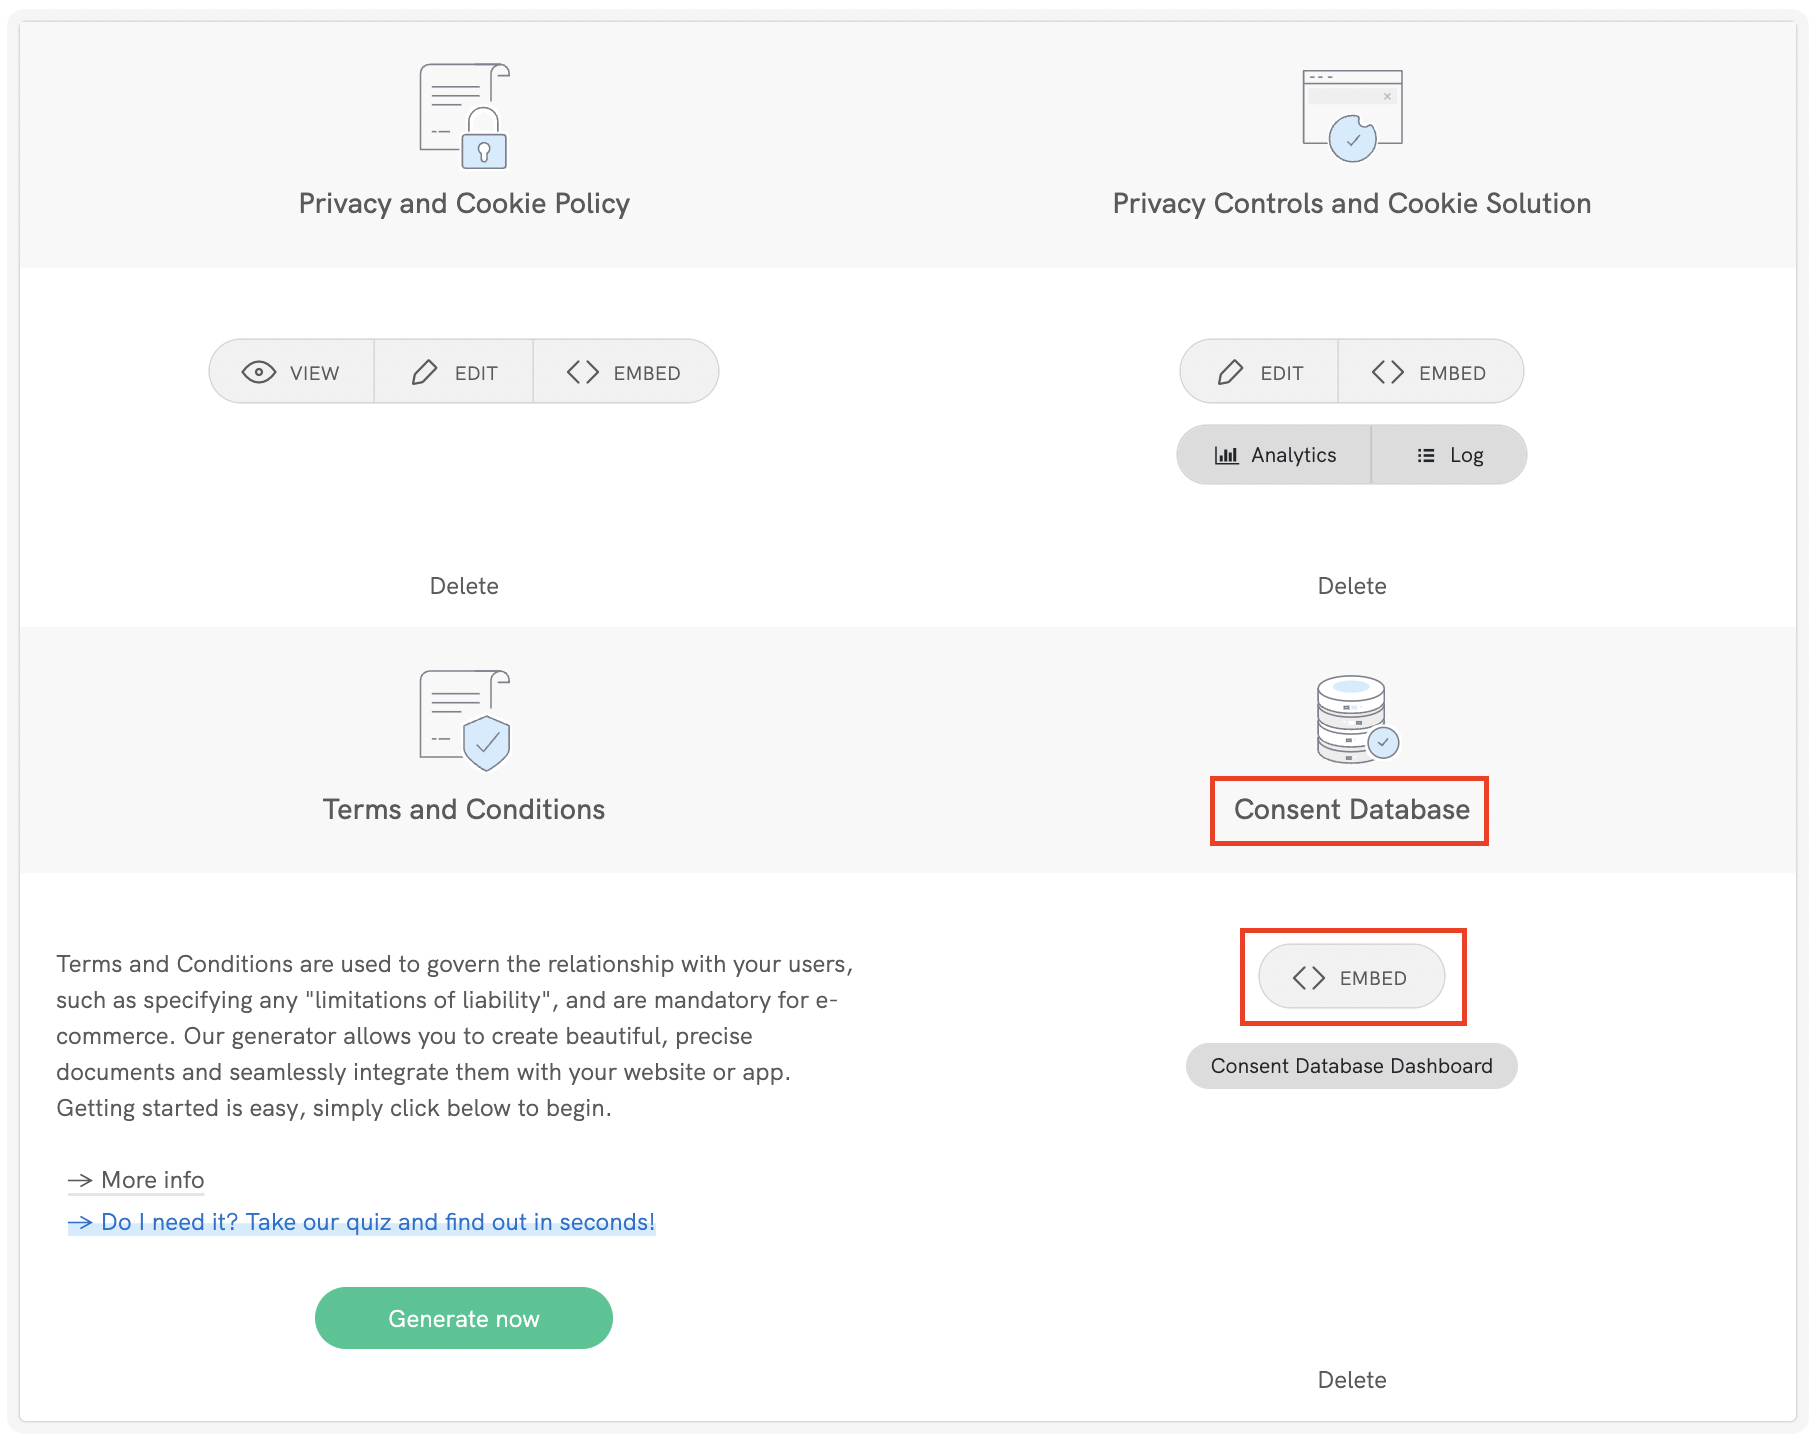Click the code brackets icon on Consent Database EMBED
1816x1444 pixels.
1307,977
